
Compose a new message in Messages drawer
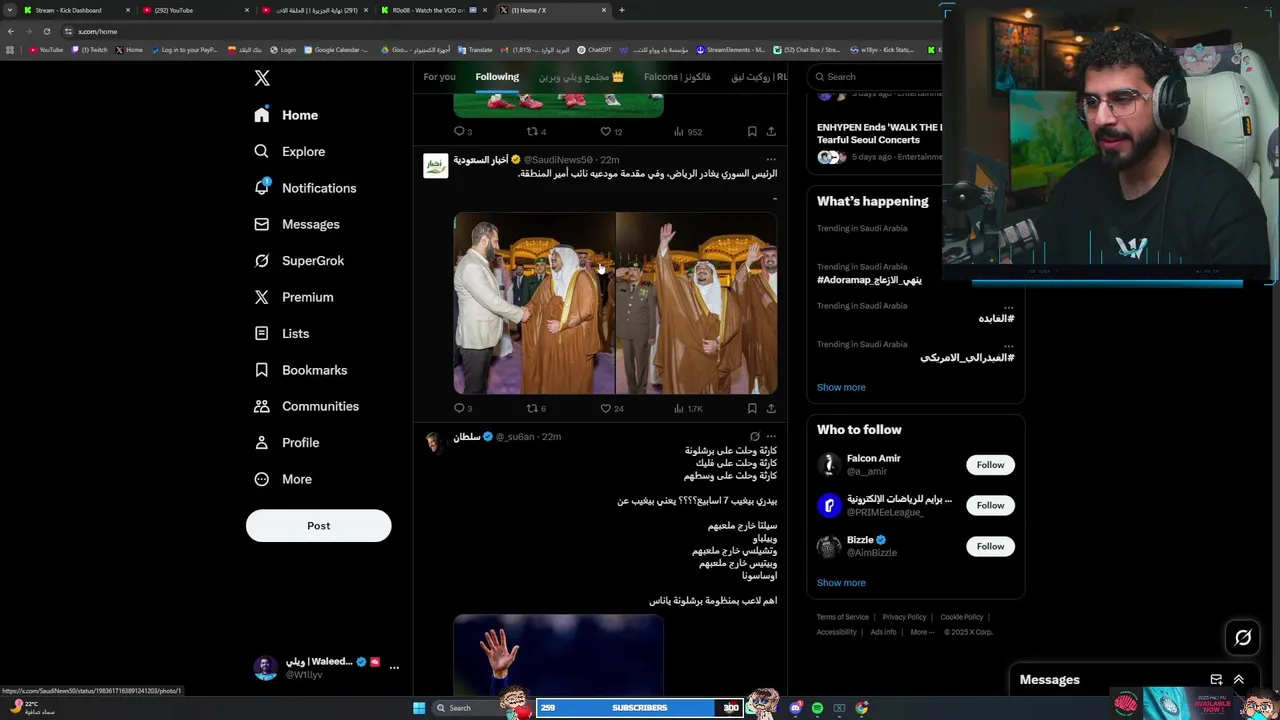1216,680
